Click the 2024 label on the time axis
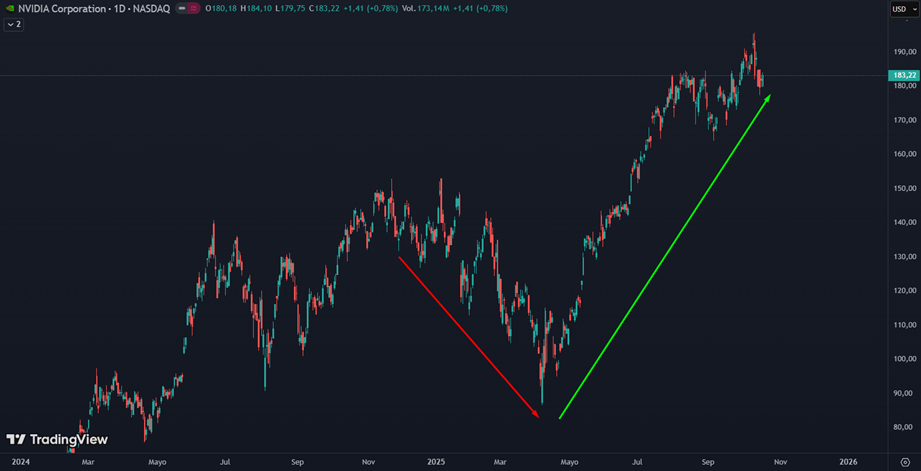The image size is (921, 471). pos(19,462)
